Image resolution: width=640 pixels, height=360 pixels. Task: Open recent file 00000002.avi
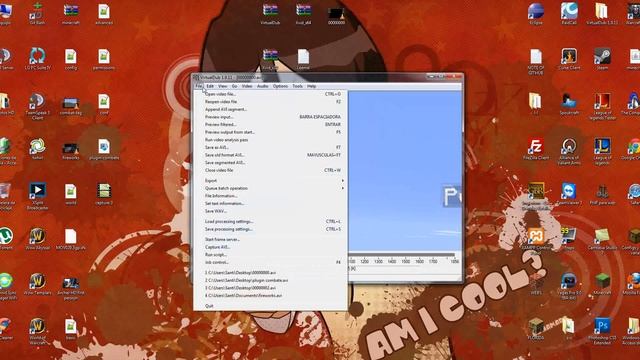(270, 288)
